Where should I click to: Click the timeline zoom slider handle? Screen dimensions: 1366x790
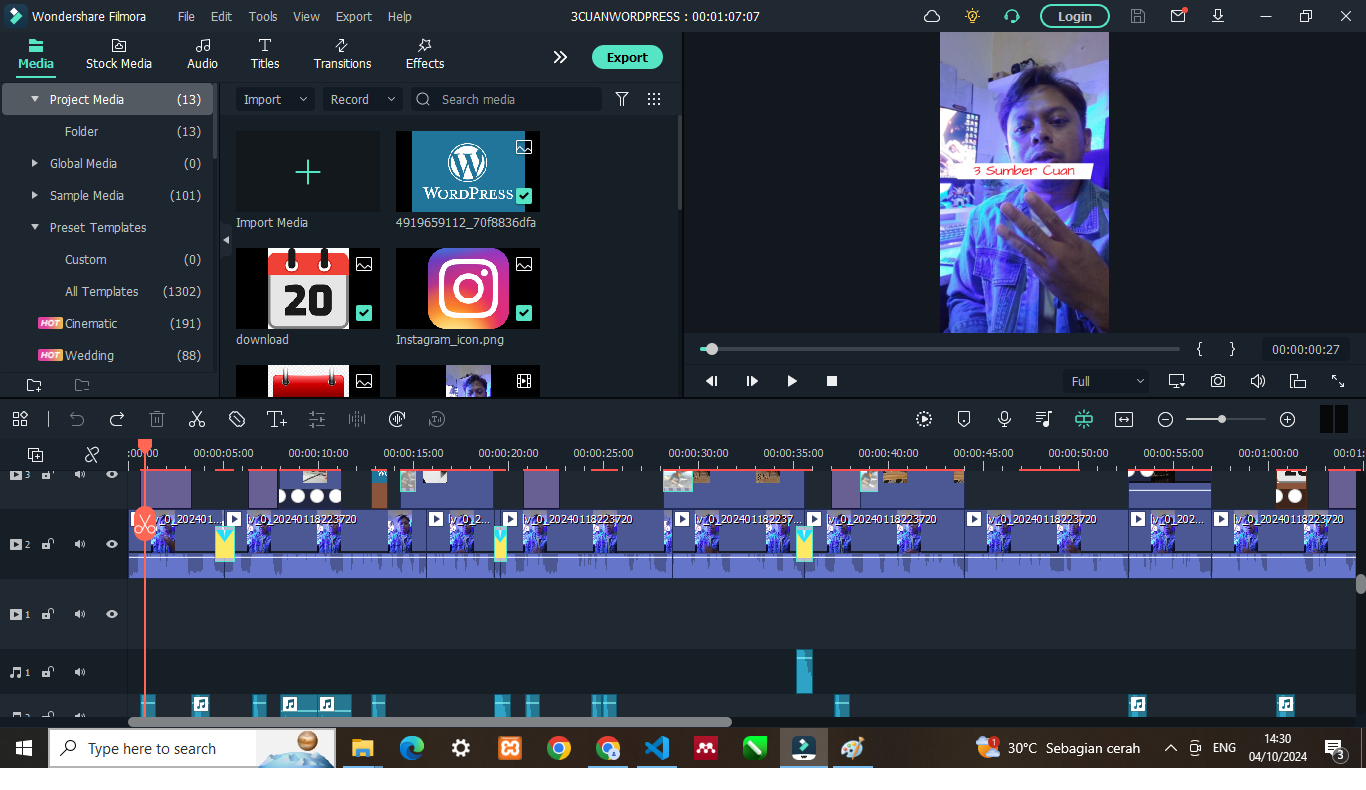pyautogui.click(x=1222, y=419)
